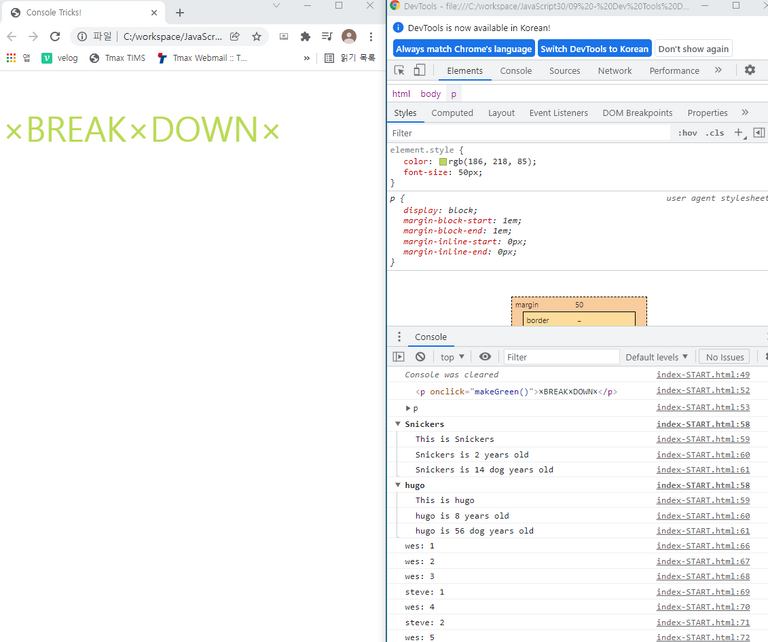This screenshot has height=642, width=768.
Task: Open the Layout tab
Action: [x=501, y=113]
